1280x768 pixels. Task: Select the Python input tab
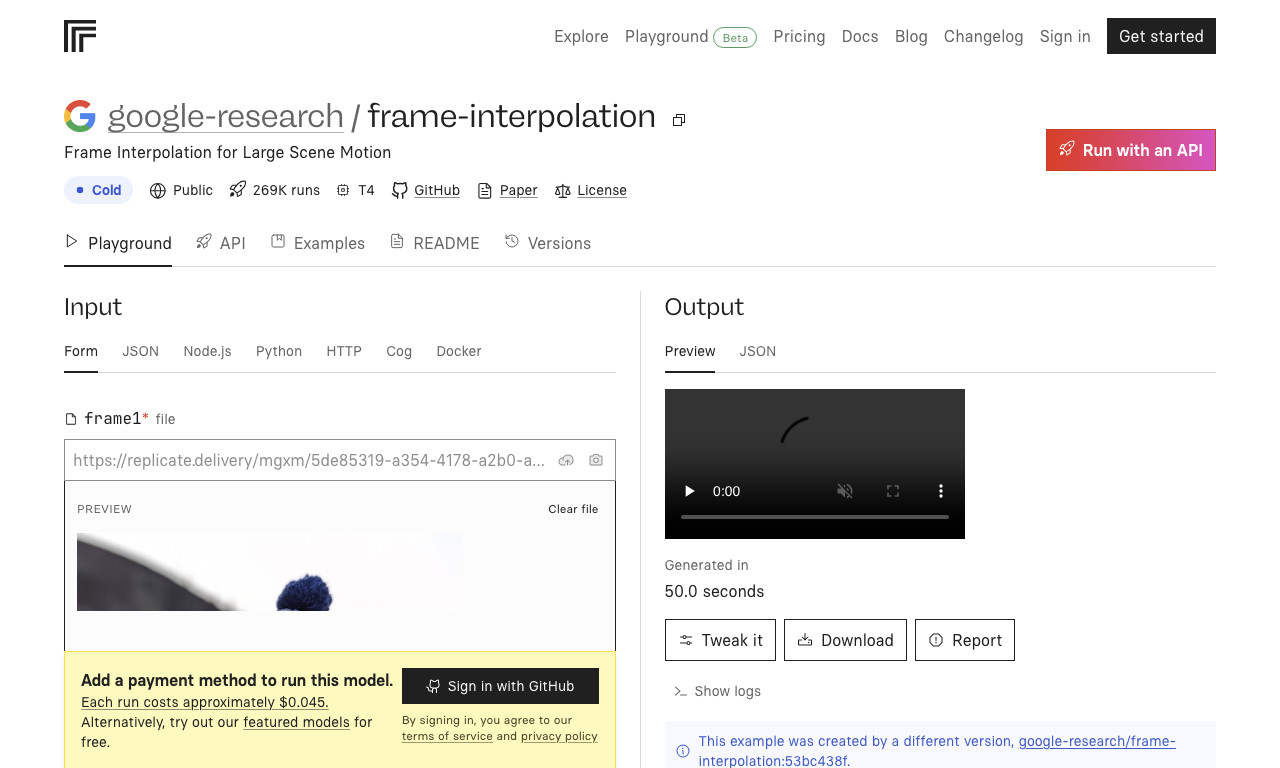point(279,351)
